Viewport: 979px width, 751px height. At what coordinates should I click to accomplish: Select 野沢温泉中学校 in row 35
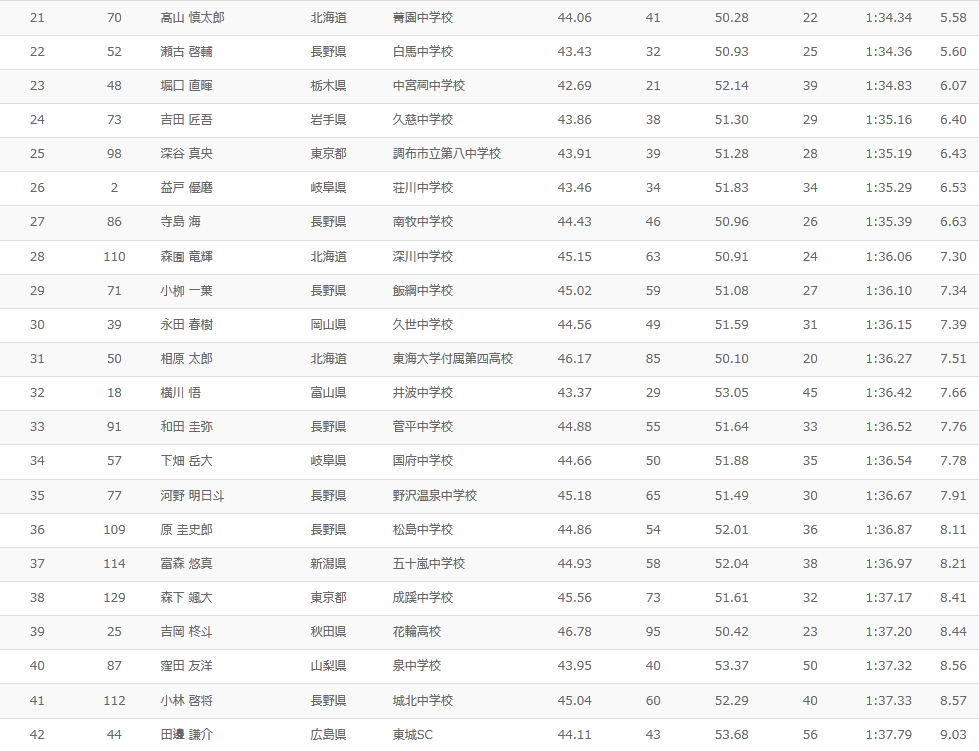point(435,496)
